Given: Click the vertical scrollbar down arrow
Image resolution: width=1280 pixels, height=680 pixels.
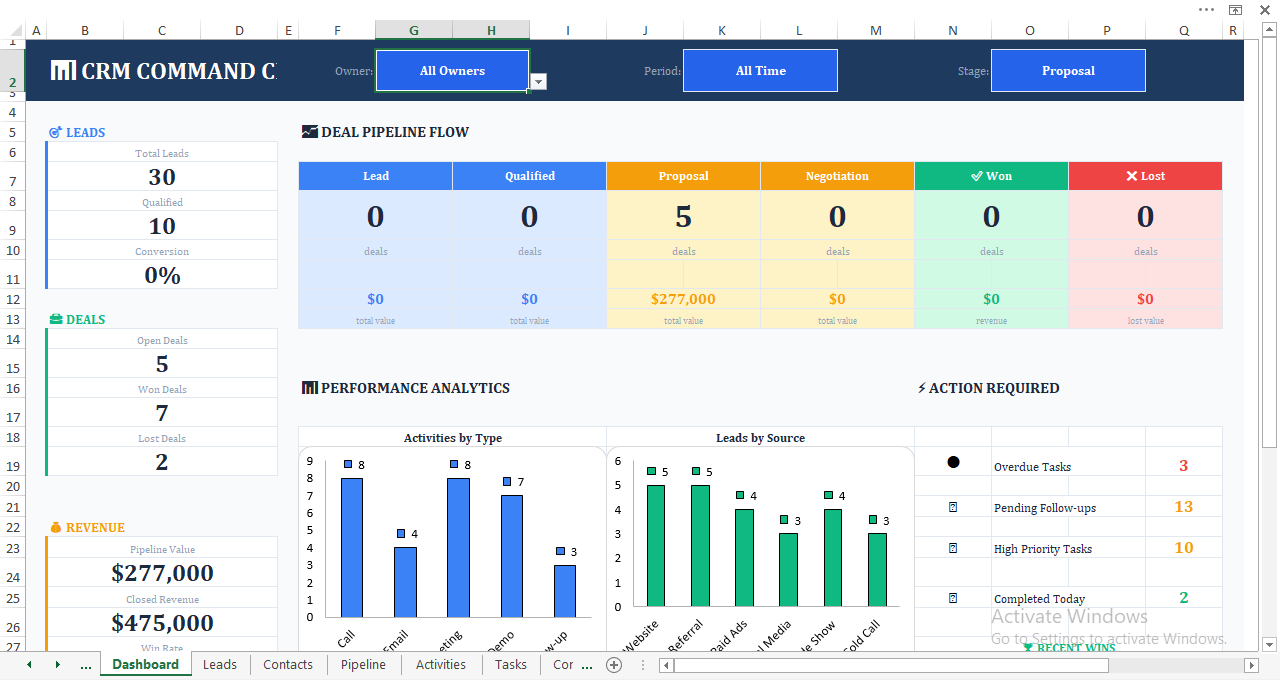Looking at the screenshot, I should tap(1269, 643).
